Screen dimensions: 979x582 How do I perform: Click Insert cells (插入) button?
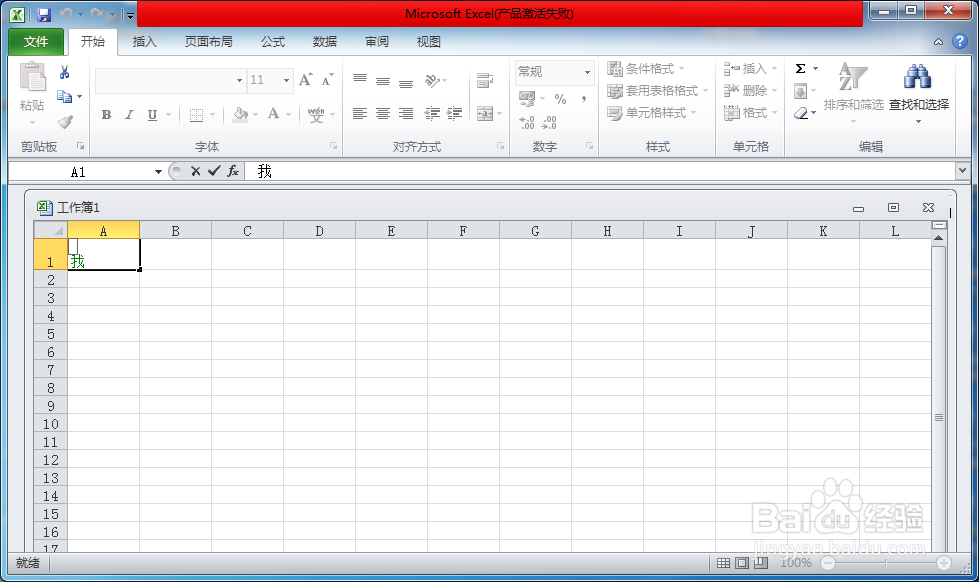(x=750, y=69)
